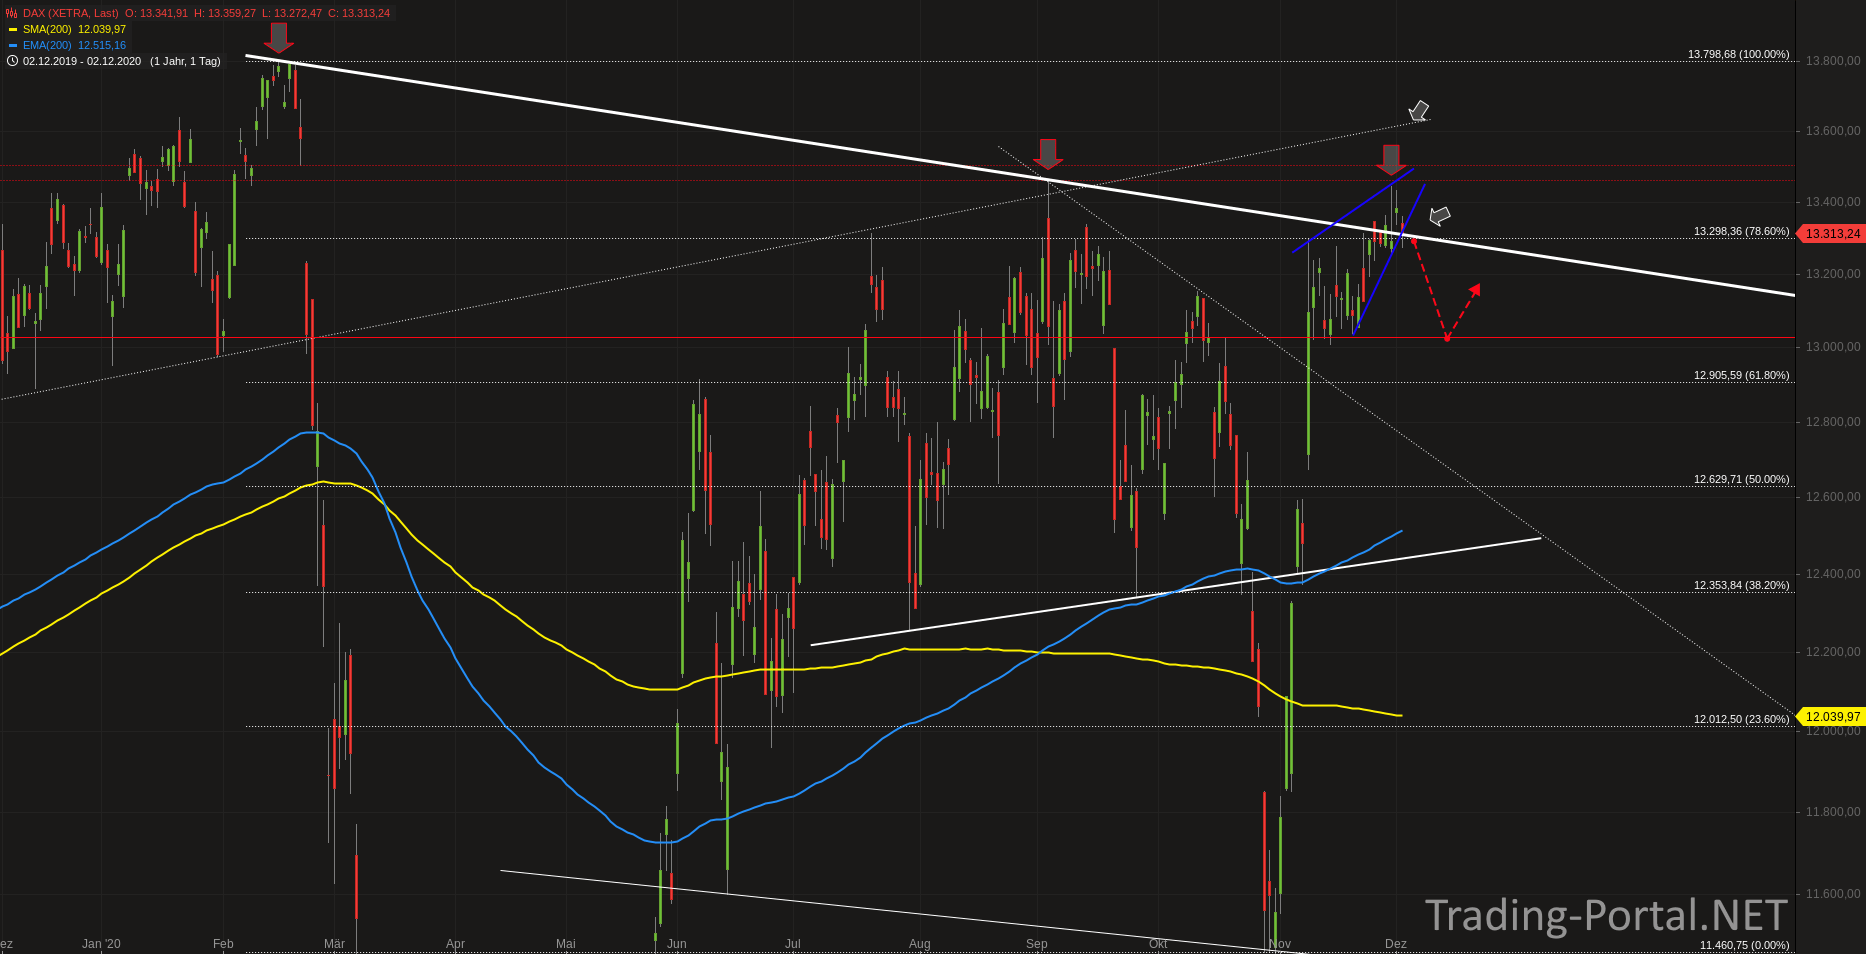Click Fibonacci label '12.905,59 (61.80%)'

click(x=1742, y=375)
